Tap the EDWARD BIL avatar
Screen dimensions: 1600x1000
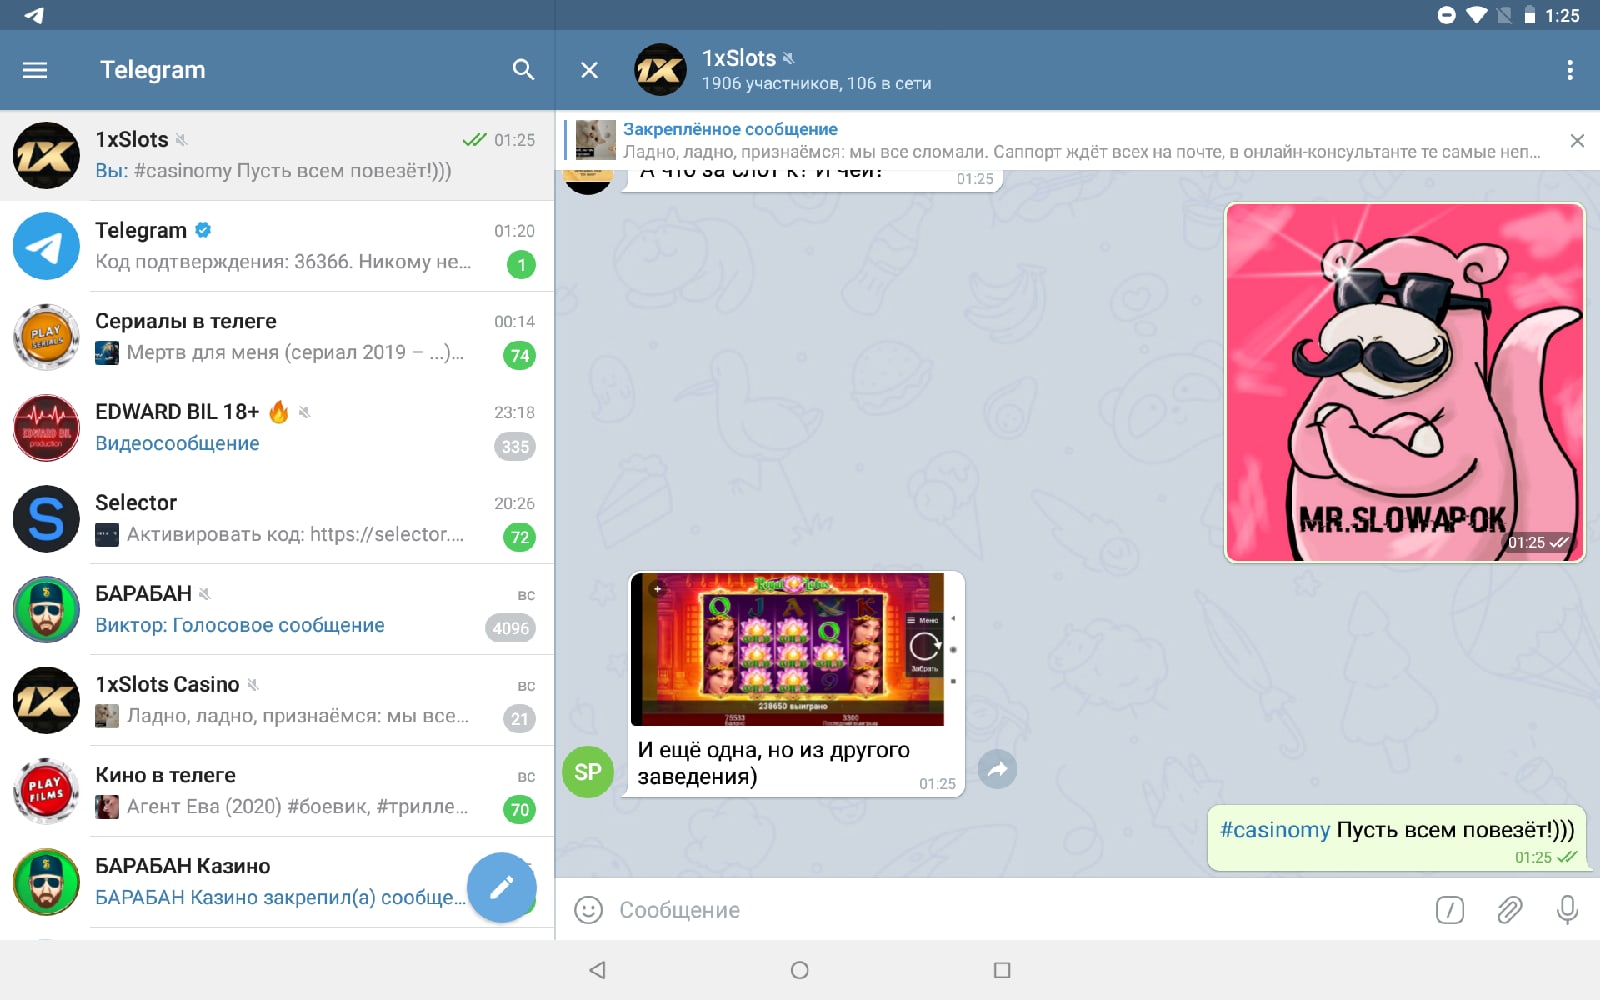[46, 428]
